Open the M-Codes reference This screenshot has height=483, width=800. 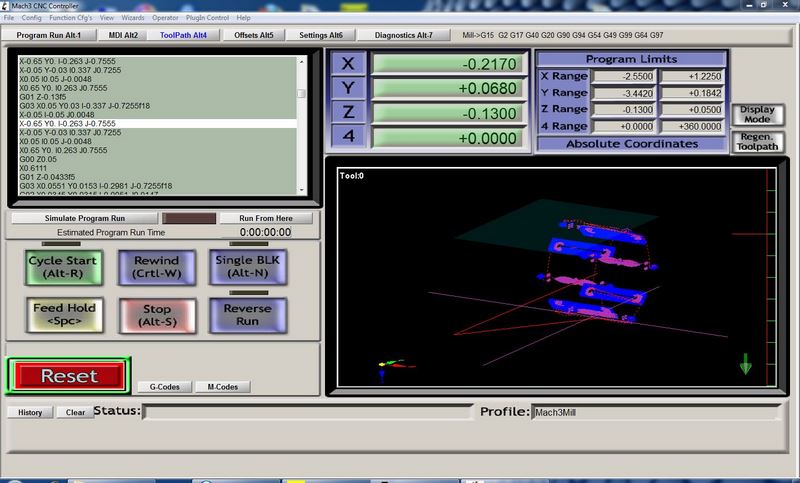coord(222,387)
